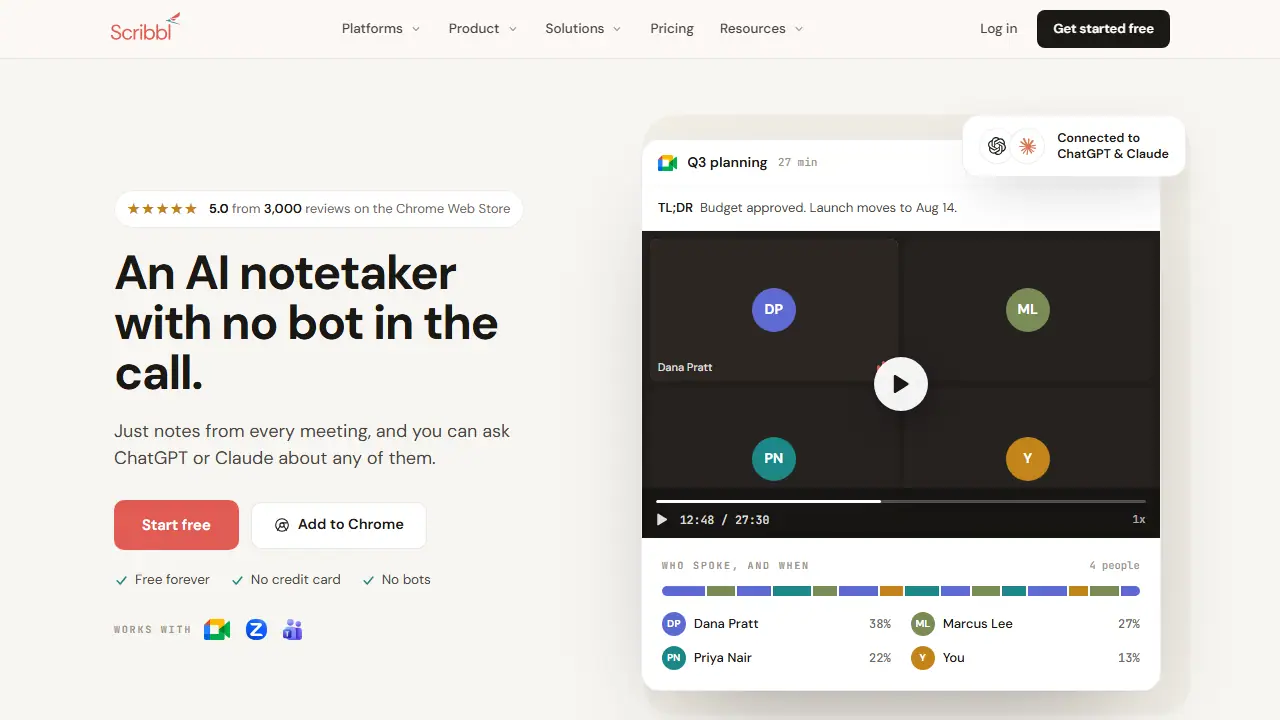The width and height of the screenshot is (1280, 720).
Task: Click the Y avatar in video grid
Action: coord(1028,459)
